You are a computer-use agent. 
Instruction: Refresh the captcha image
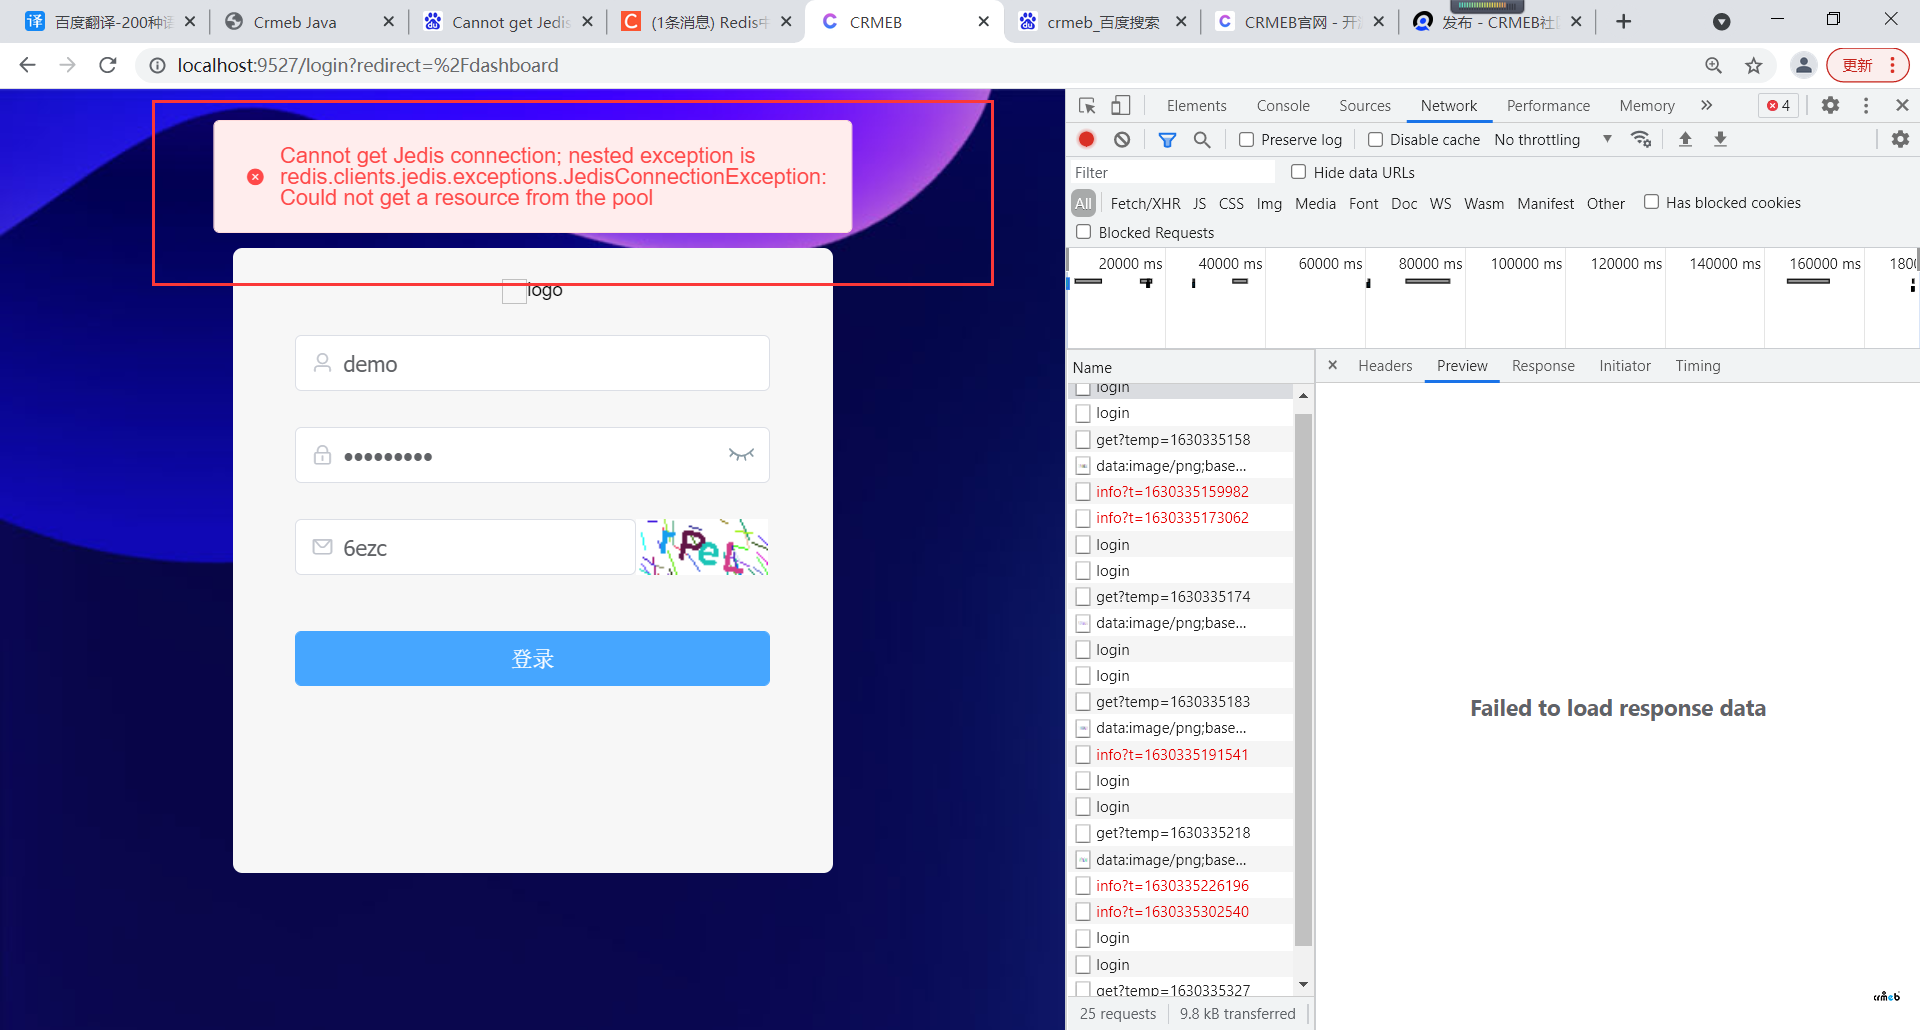pos(704,547)
